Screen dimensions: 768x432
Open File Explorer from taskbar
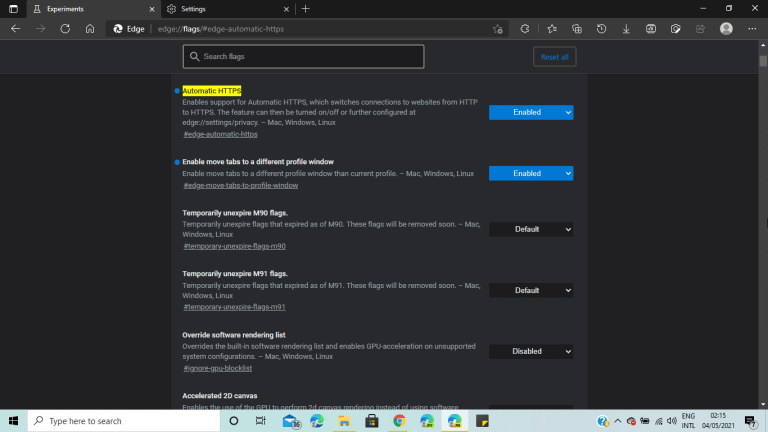344,421
